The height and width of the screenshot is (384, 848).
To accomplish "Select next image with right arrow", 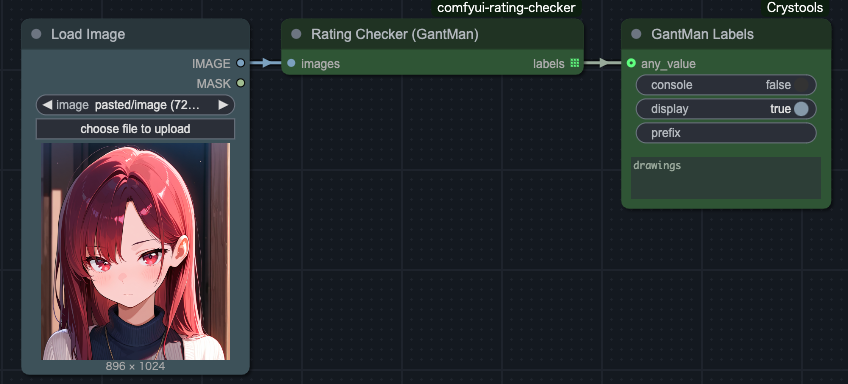I will 223,105.
